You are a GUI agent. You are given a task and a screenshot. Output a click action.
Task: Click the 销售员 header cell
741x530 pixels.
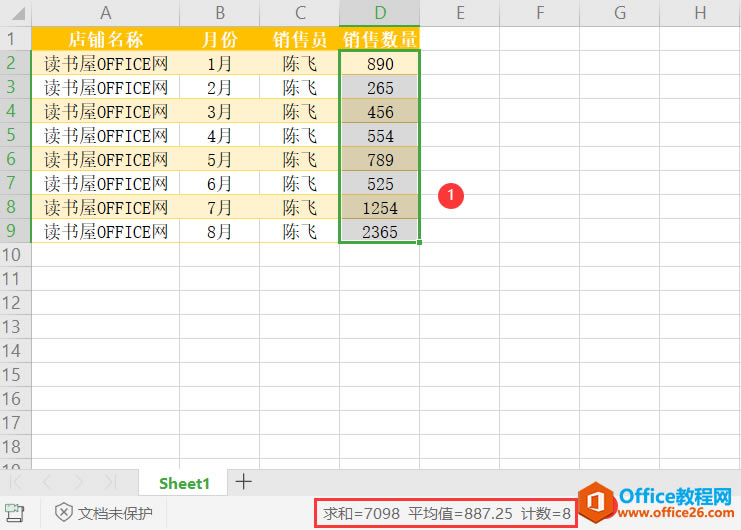299,39
